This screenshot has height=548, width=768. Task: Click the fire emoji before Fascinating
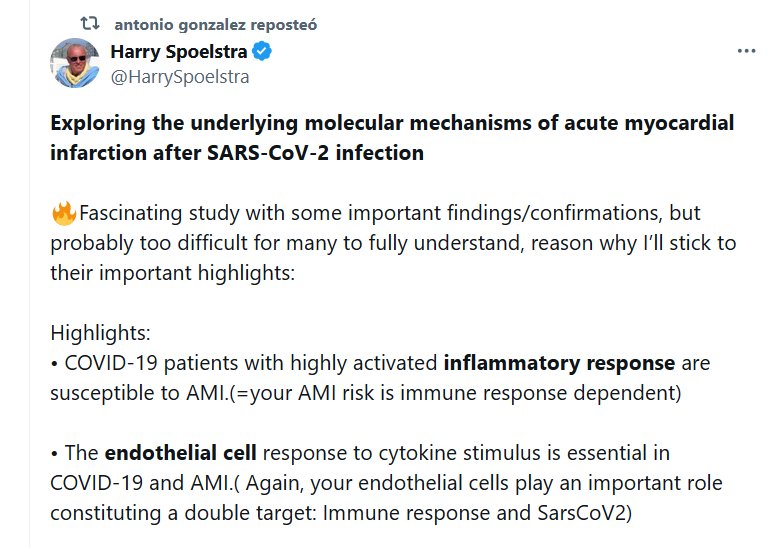click(63, 214)
